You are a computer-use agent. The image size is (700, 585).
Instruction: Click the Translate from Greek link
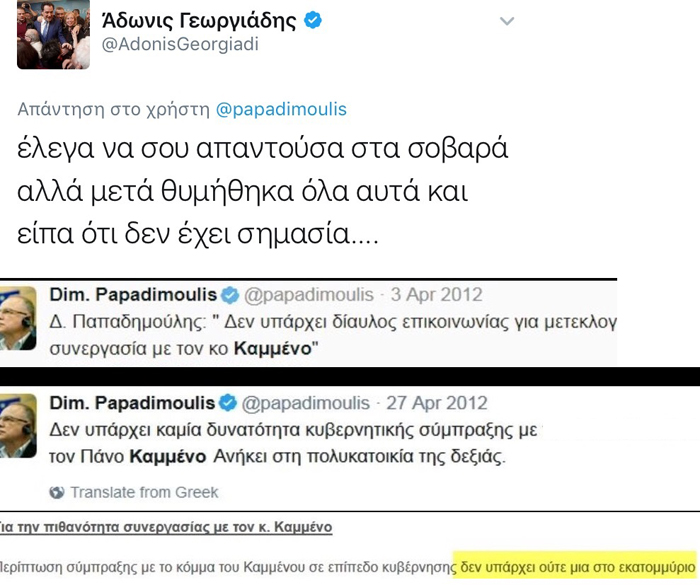click(x=144, y=492)
